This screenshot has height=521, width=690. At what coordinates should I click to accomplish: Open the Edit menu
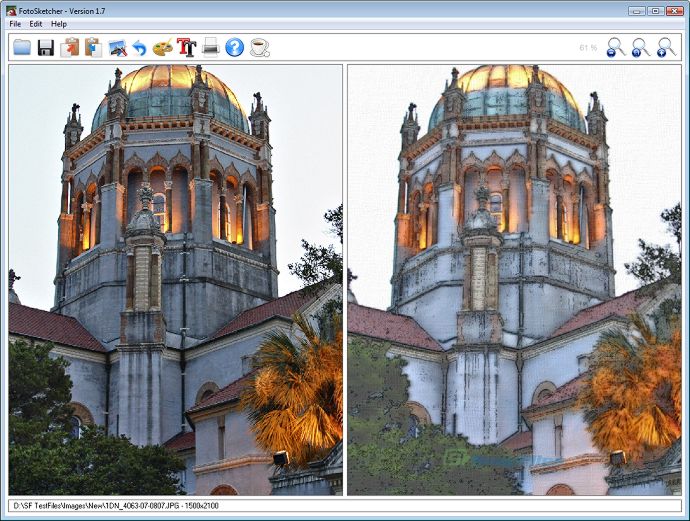pyautogui.click(x=35, y=23)
